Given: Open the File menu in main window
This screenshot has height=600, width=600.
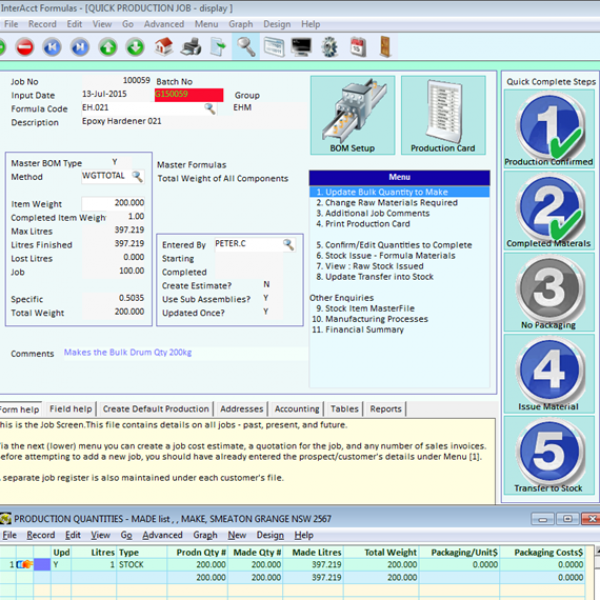Looking at the screenshot, I should pos(11,24).
